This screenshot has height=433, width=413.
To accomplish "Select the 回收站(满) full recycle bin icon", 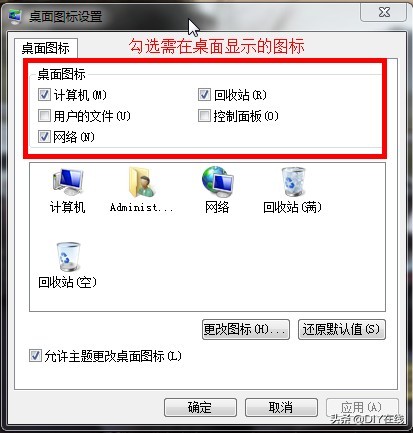I will click(x=293, y=182).
